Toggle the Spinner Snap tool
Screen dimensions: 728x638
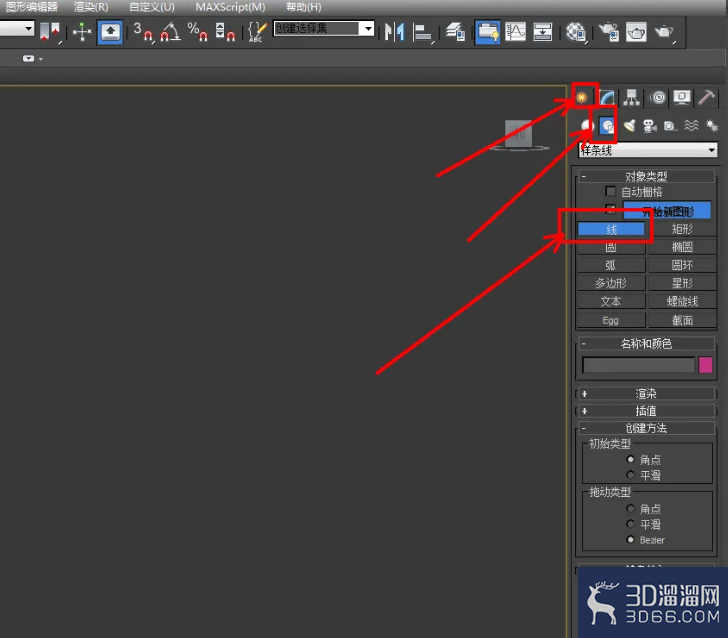225,32
